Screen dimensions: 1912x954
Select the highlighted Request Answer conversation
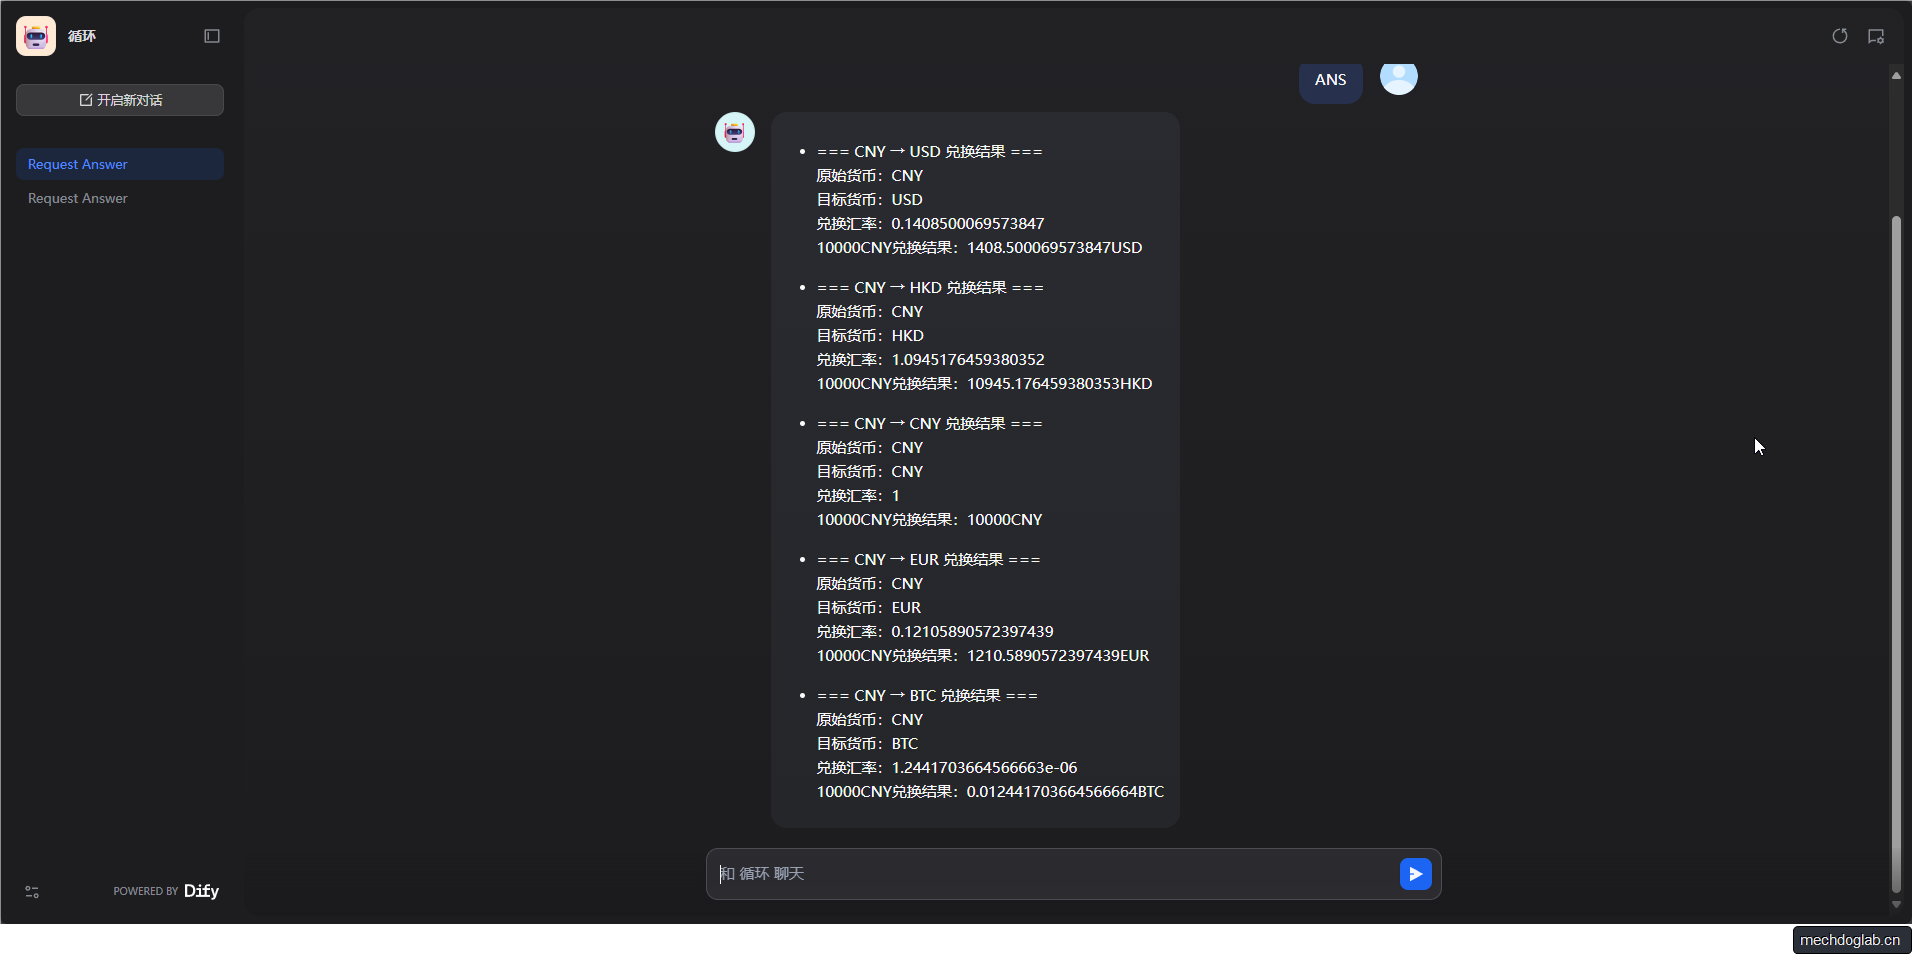[78, 165]
